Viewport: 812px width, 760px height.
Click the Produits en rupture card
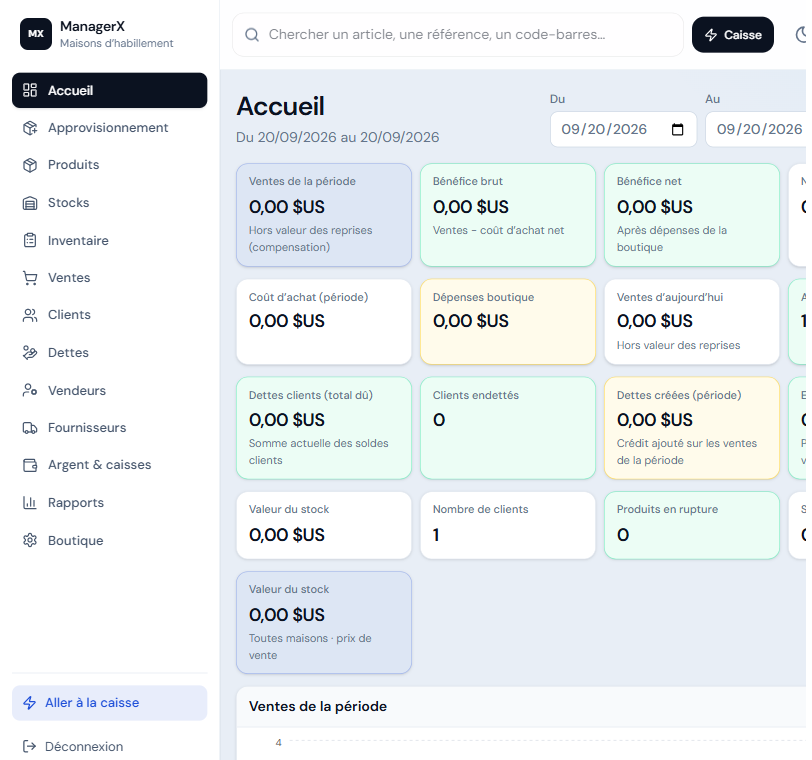[x=692, y=525]
